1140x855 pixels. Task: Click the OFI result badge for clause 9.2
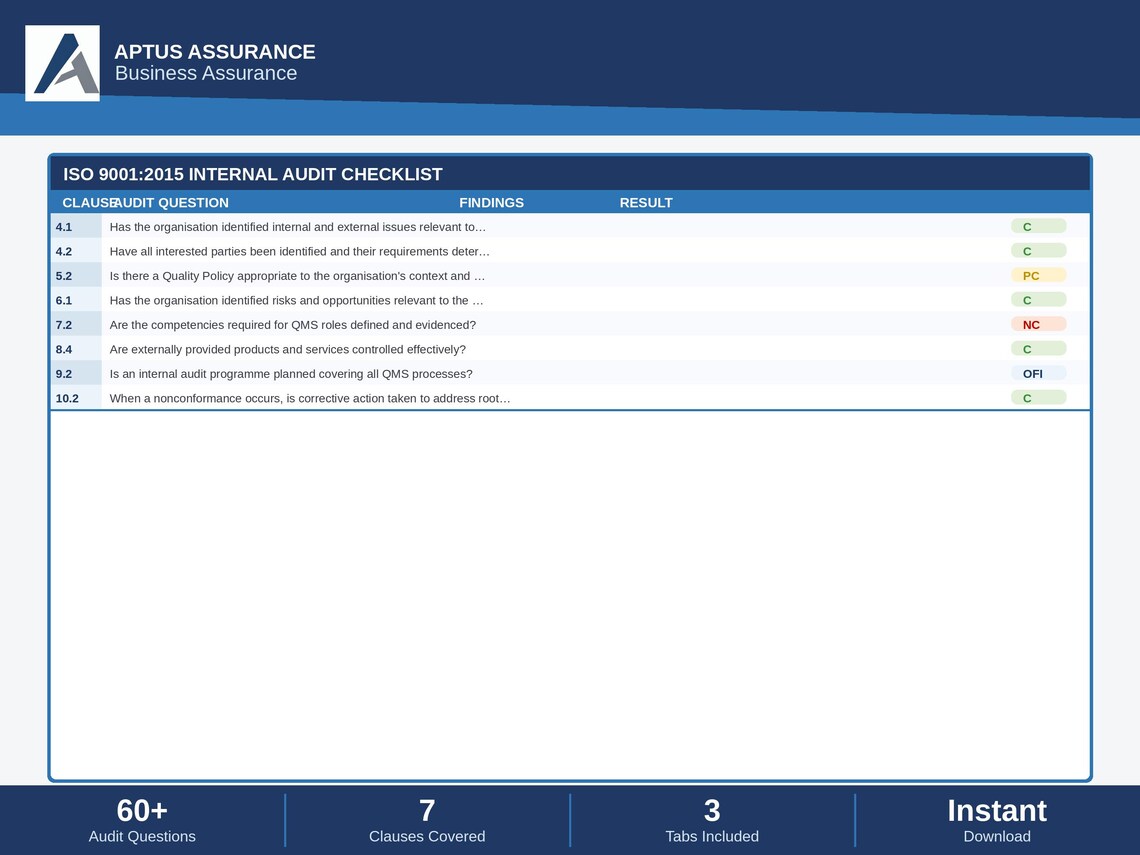point(1038,374)
